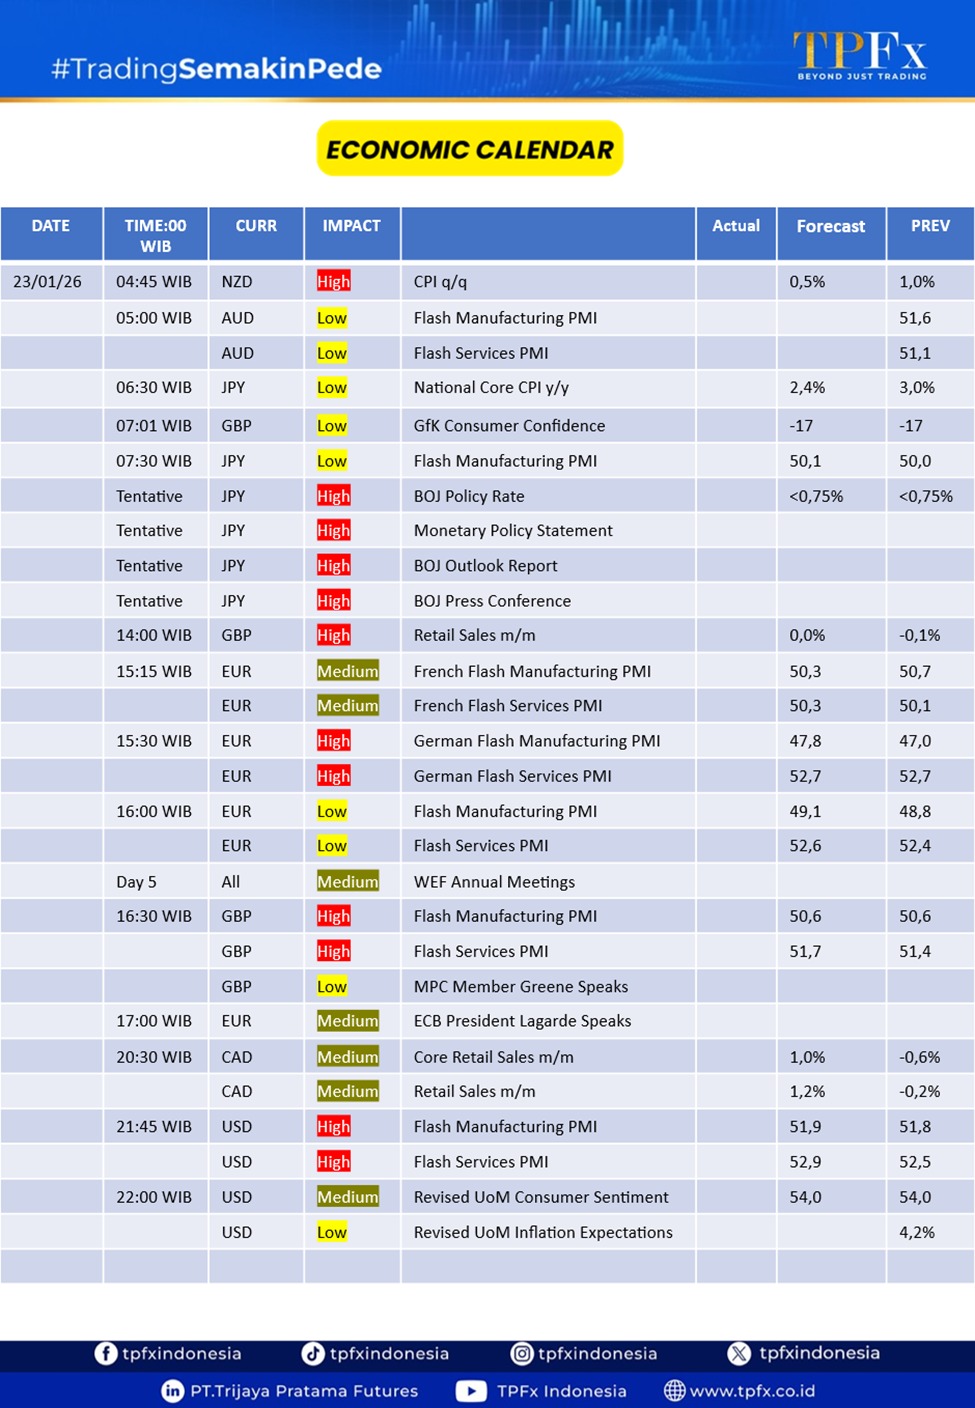This screenshot has width=975, height=1408.
Task: Click the TikTok icon in footer
Action: pos(313,1354)
